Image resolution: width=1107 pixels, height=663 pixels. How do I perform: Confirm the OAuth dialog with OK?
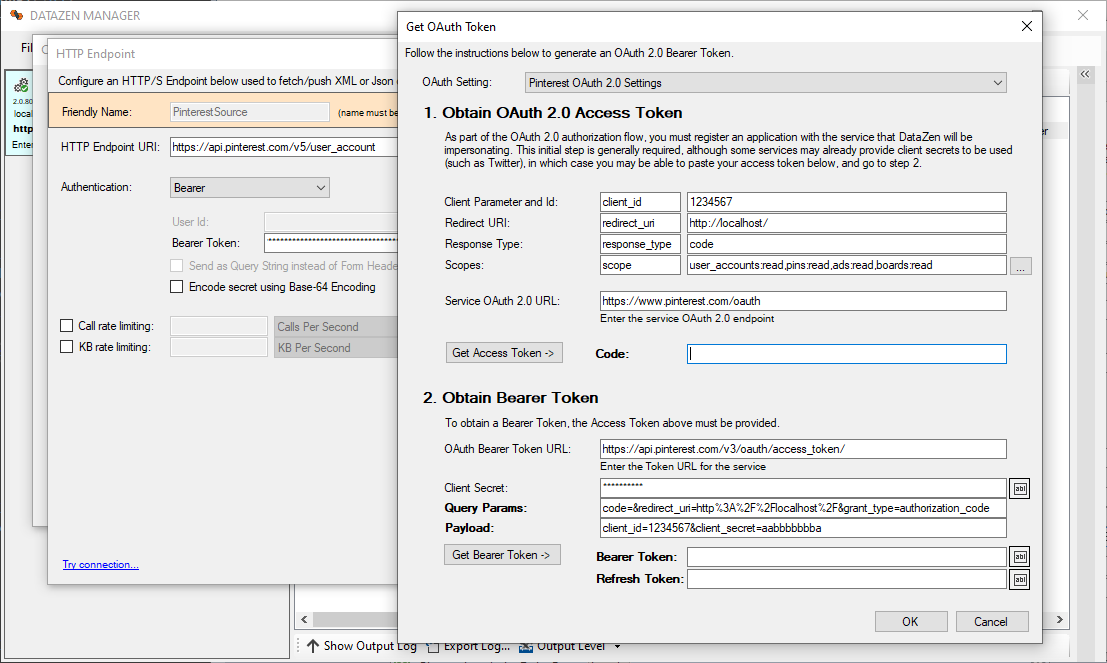click(911, 621)
